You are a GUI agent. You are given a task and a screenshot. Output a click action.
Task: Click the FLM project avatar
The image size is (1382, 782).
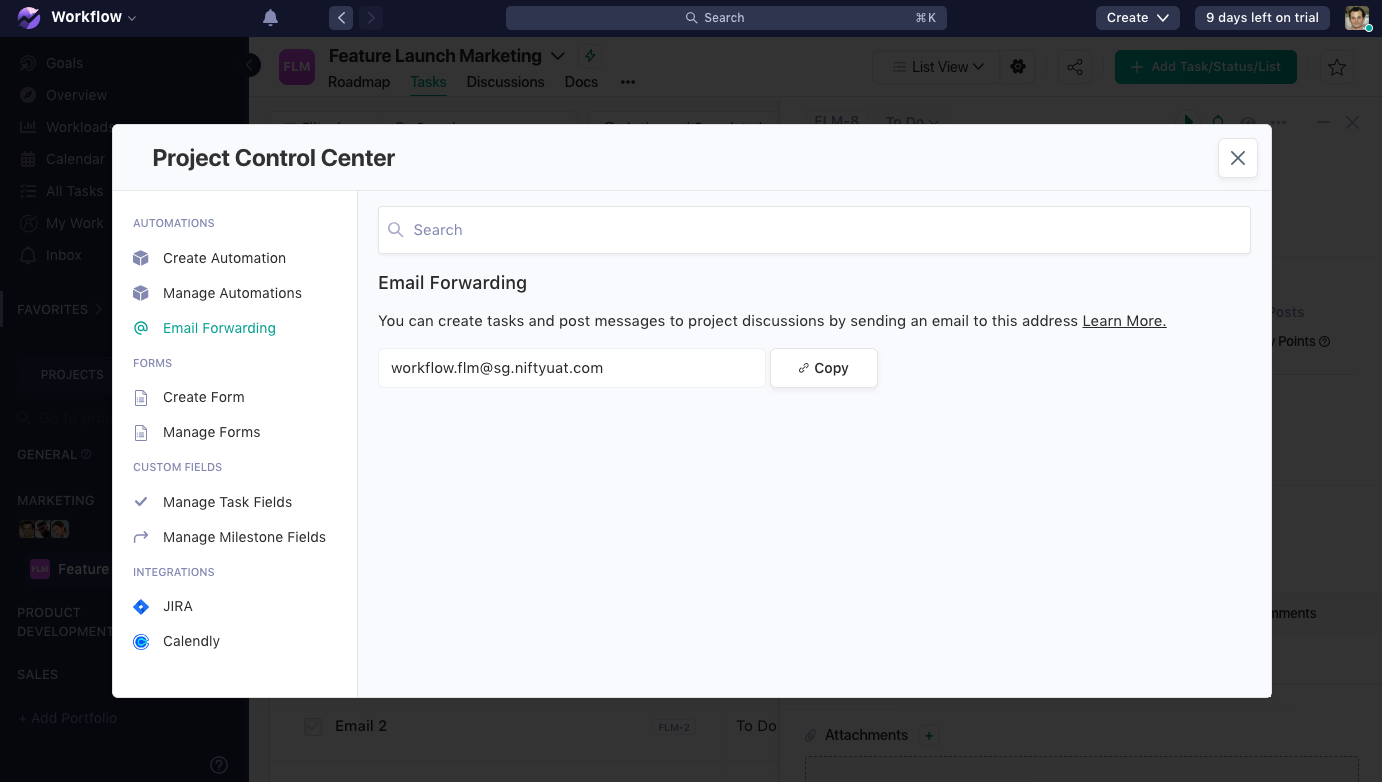pos(297,67)
